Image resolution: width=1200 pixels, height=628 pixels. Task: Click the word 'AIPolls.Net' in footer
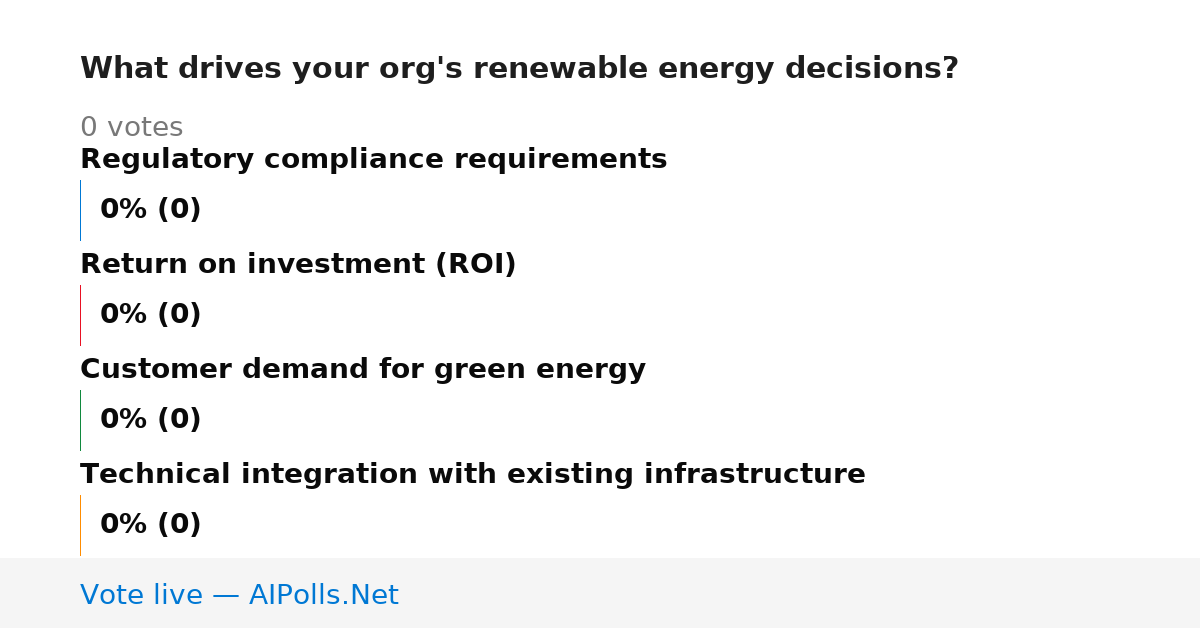click(x=324, y=595)
